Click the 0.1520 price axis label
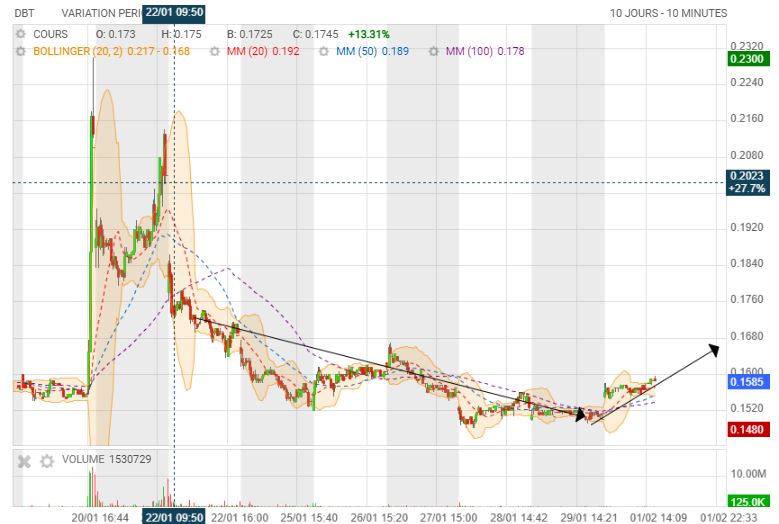 [x=747, y=408]
